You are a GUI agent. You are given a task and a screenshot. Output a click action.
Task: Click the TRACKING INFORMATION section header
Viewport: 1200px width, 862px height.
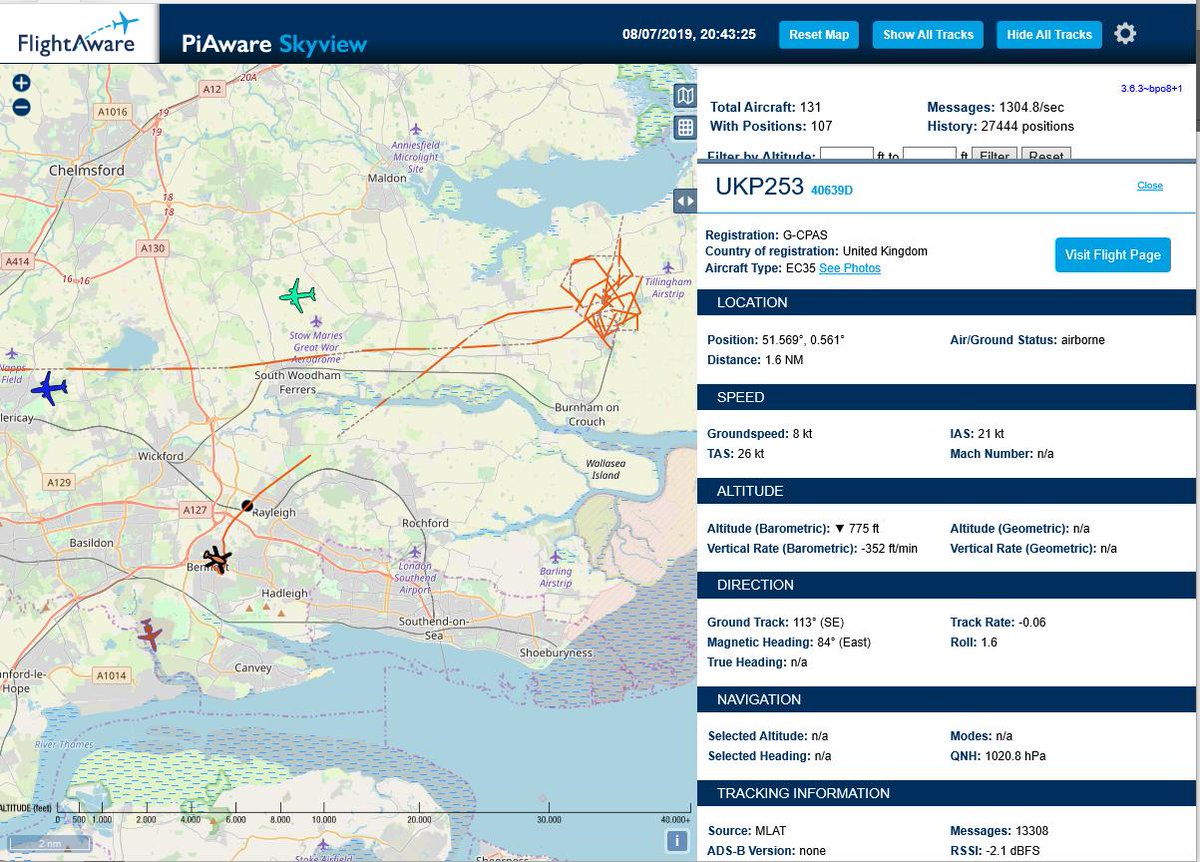(947, 793)
